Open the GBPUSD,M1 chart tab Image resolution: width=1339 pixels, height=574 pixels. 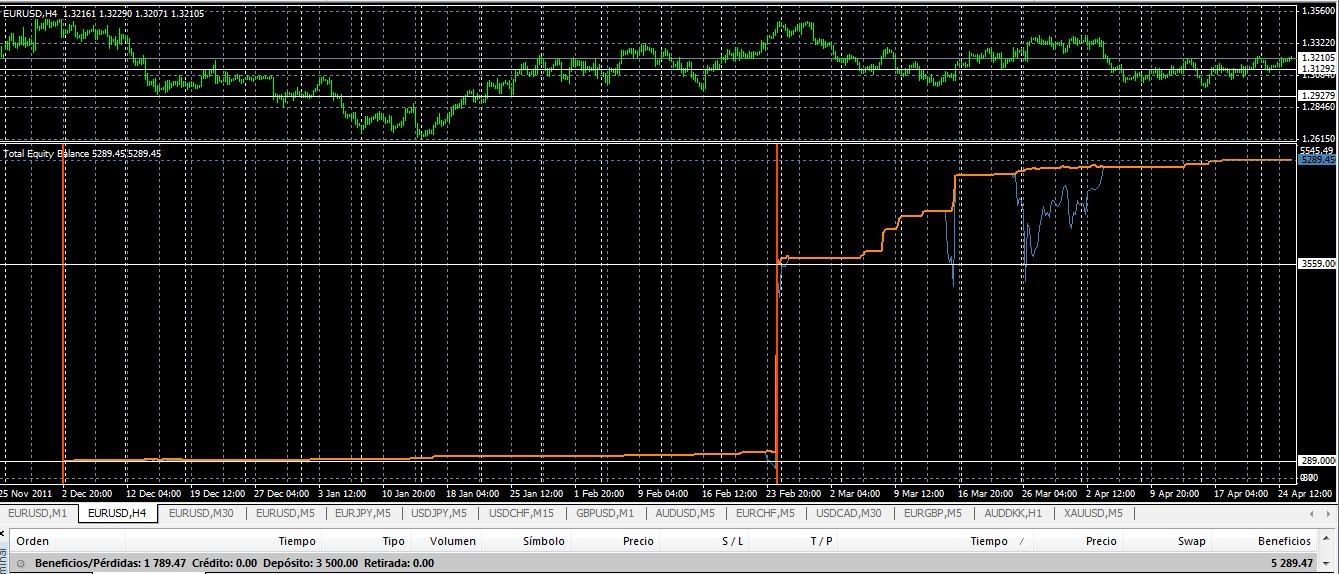[x=604, y=513]
